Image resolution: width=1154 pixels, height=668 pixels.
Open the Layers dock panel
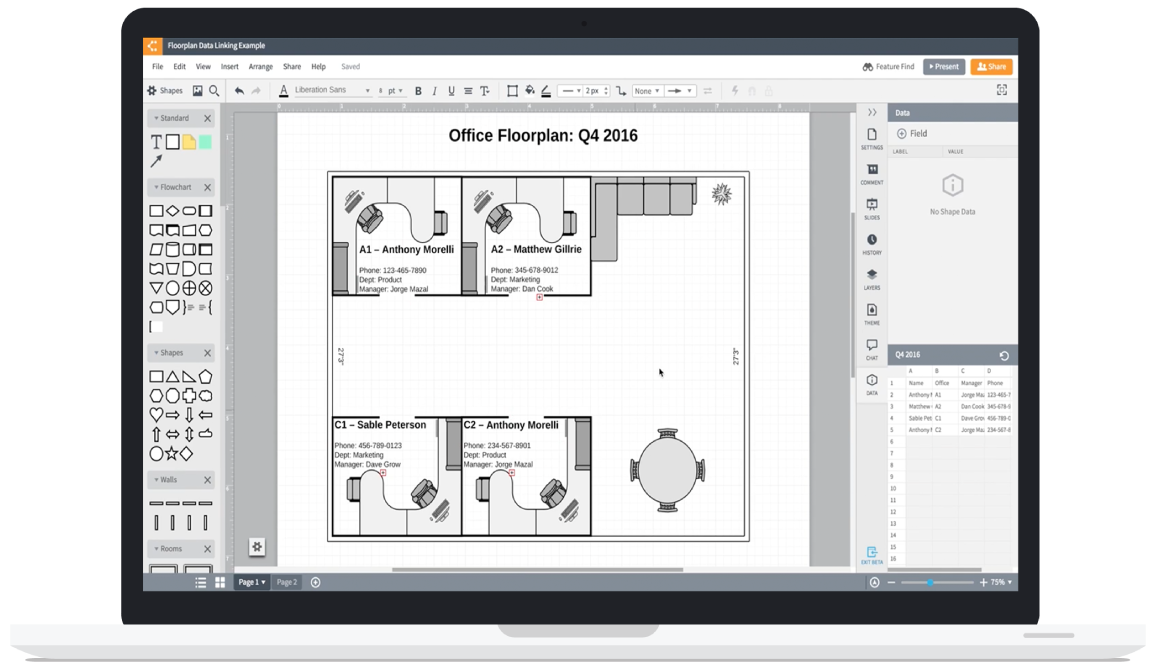click(x=872, y=280)
